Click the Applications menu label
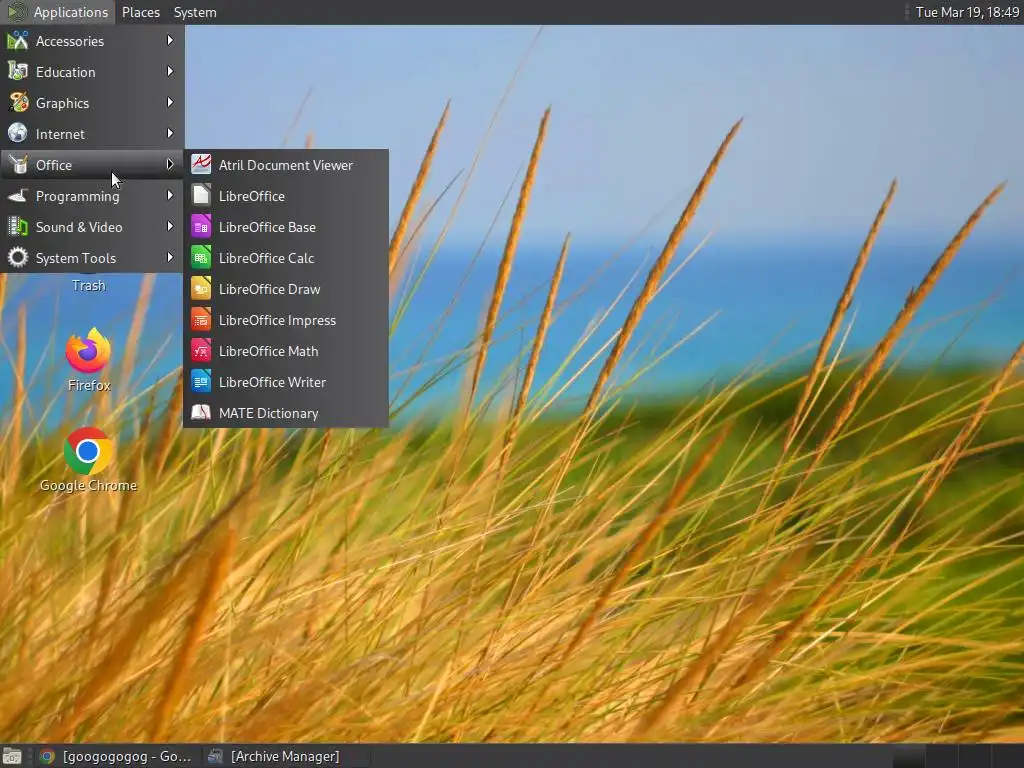The width and height of the screenshot is (1024, 768). coord(71,12)
